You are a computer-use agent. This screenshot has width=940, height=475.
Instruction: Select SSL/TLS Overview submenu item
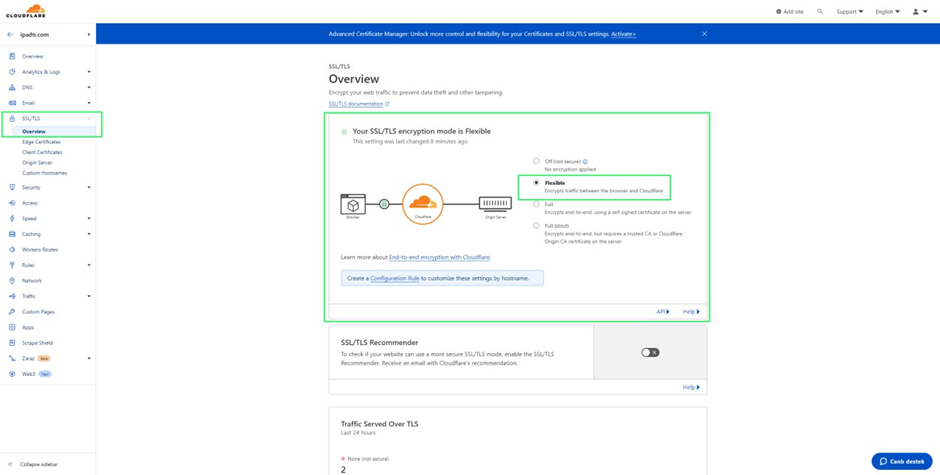34,131
